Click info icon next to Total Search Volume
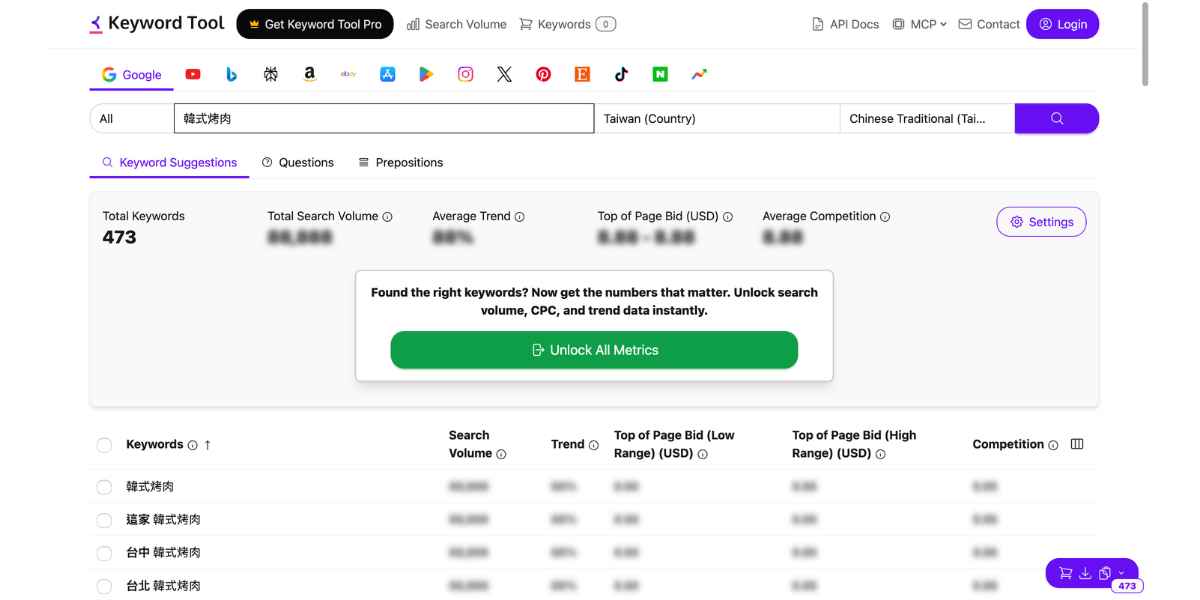The height and width of the screenshot is (600, 1200). [387, 217]
